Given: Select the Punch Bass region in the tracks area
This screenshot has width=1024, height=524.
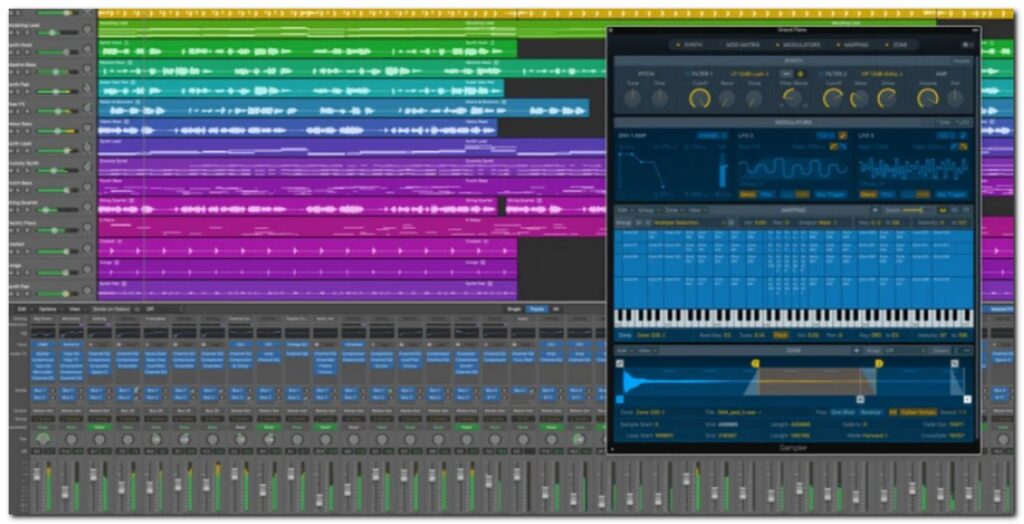Looking at the screenshot, I should click(x=353, y=186).
